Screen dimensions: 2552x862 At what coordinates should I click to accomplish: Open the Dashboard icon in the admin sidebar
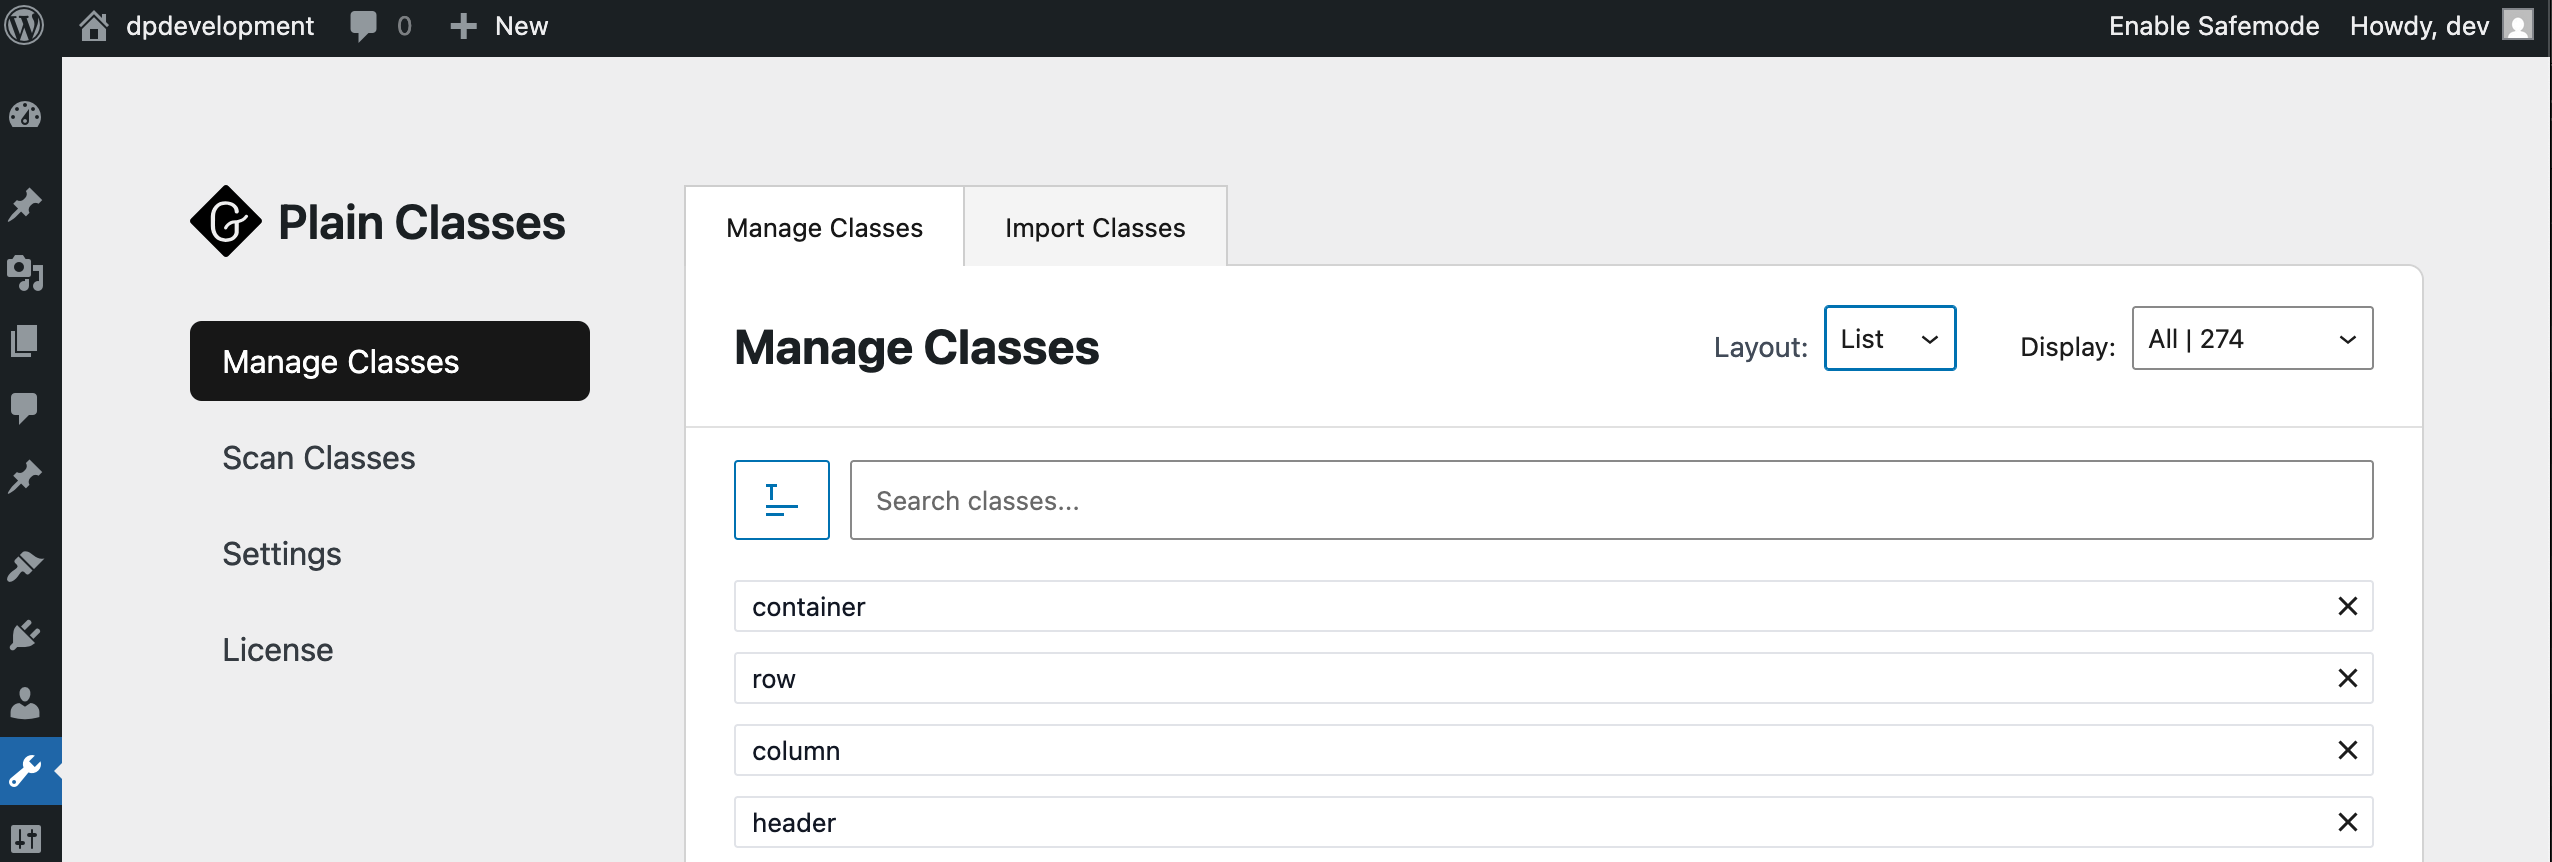pos(25,116)
